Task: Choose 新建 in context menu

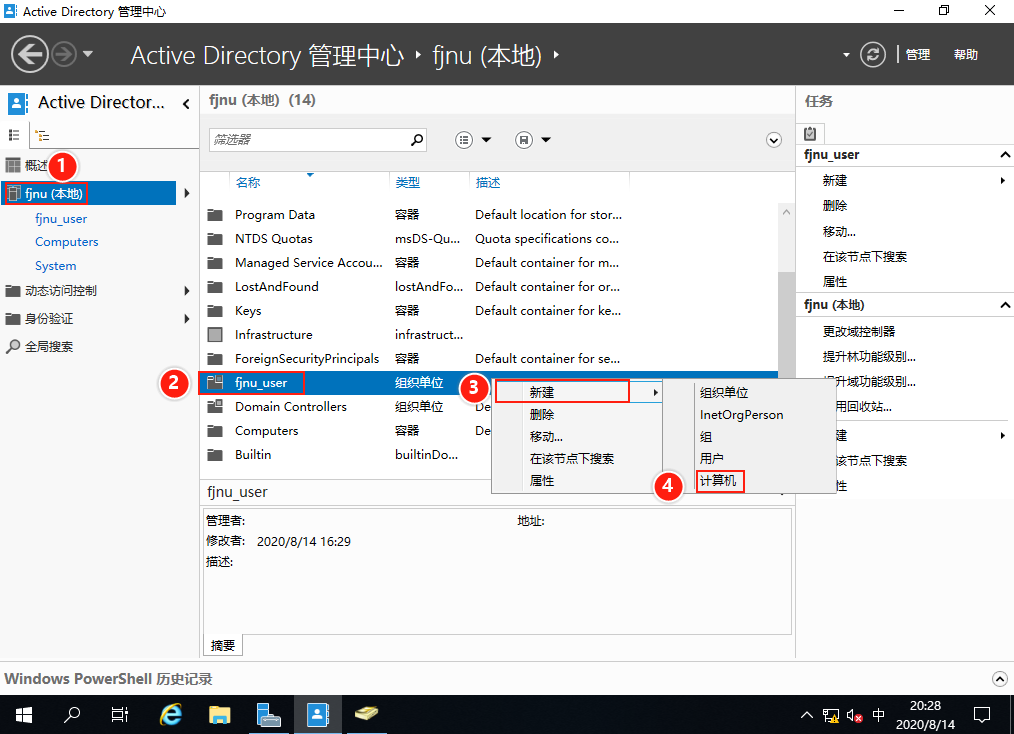Action: [577, 393]
